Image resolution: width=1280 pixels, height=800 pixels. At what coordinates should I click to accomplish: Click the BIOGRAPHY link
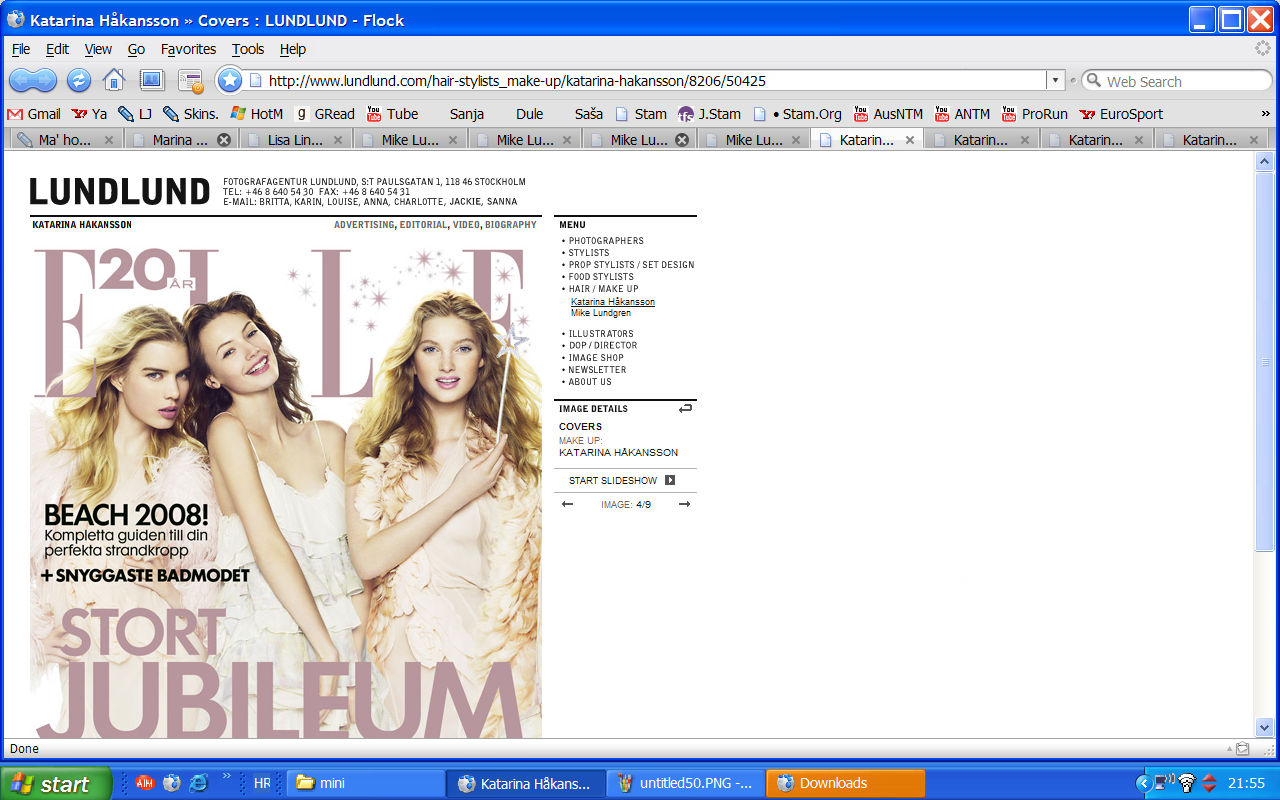[511, 225]
